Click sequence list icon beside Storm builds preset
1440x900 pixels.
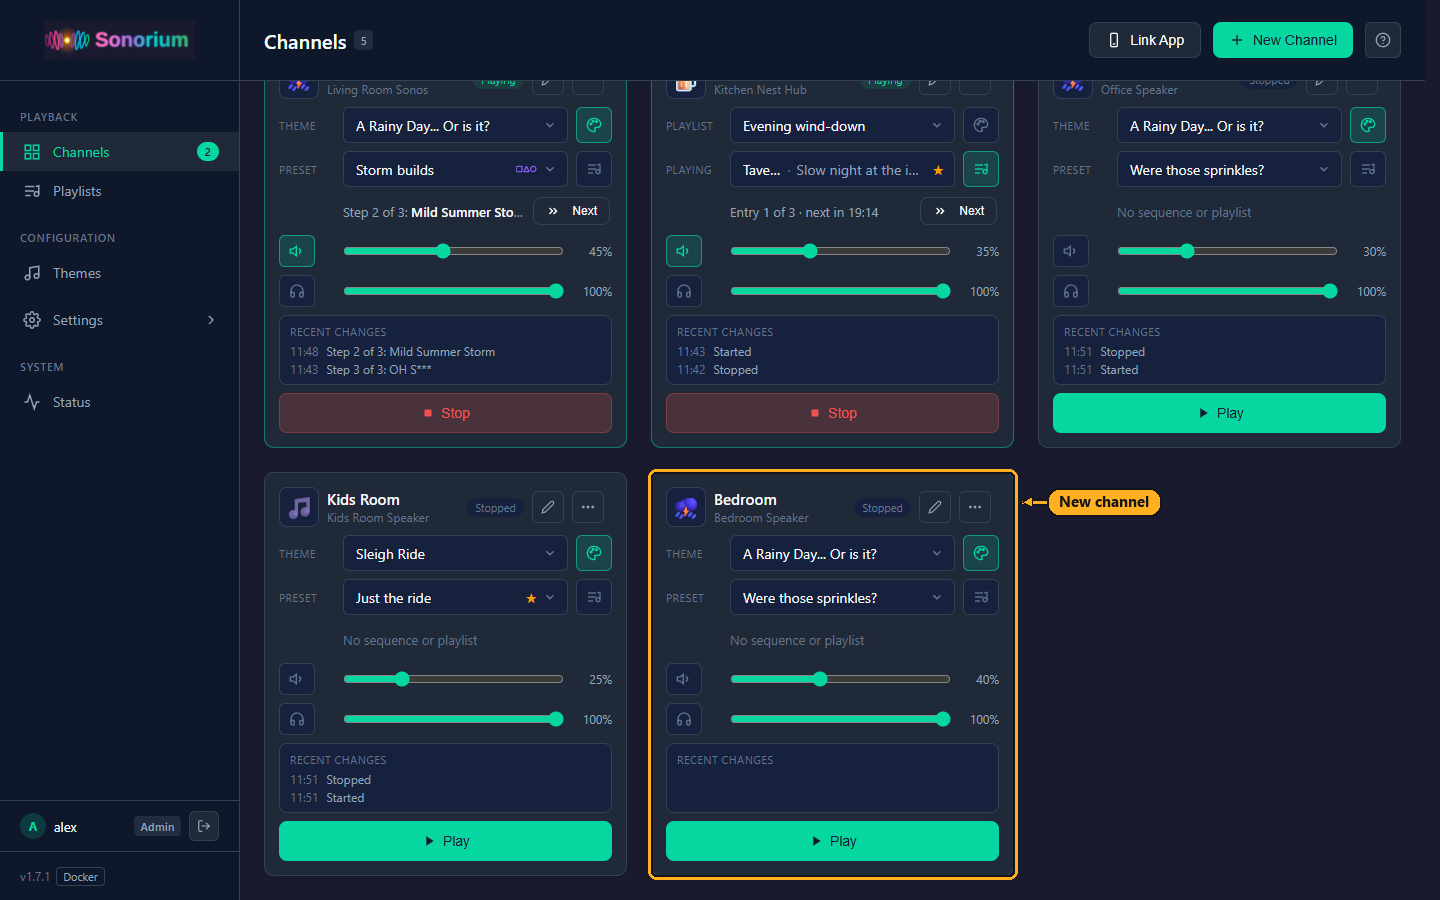[594, 169]
